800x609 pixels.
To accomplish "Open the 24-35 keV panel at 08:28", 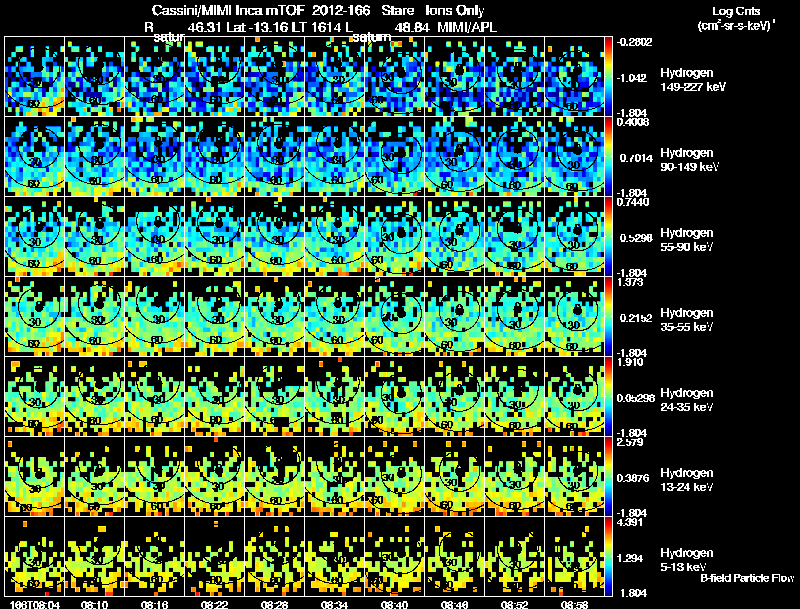I will pos(274,397).
